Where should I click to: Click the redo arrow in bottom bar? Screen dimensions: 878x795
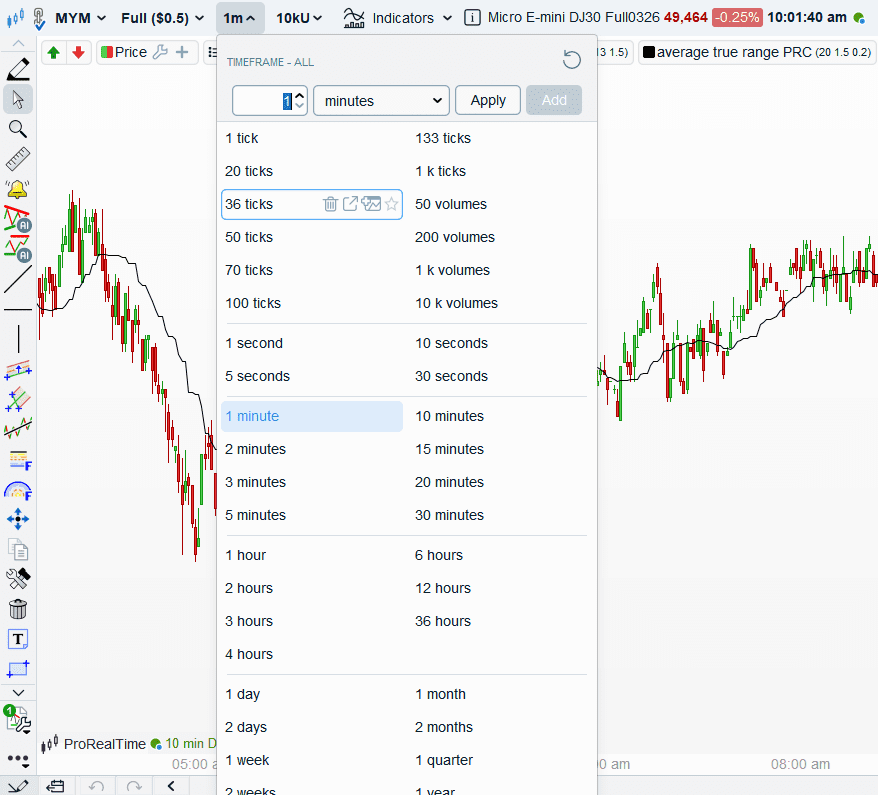[134, 786]
